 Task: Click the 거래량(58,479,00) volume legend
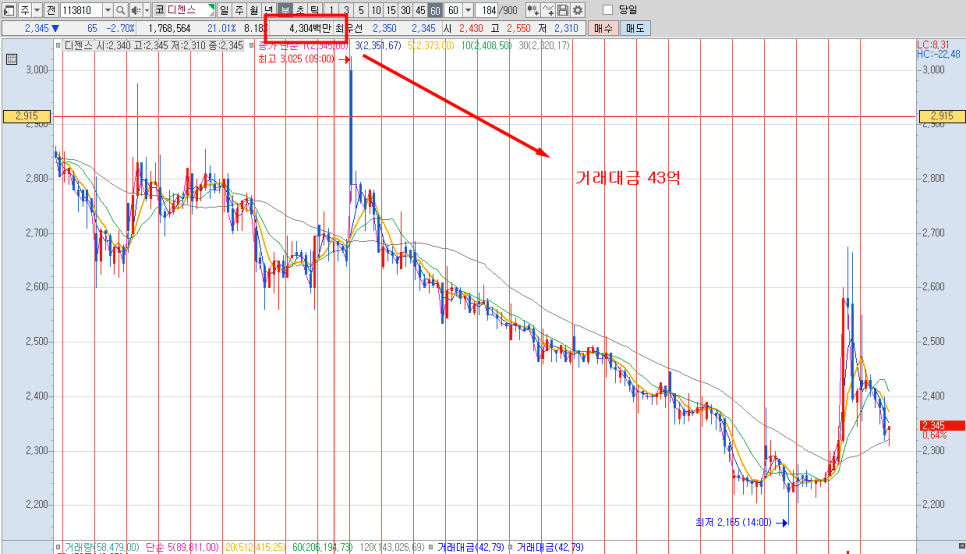(x=102, y=547)
